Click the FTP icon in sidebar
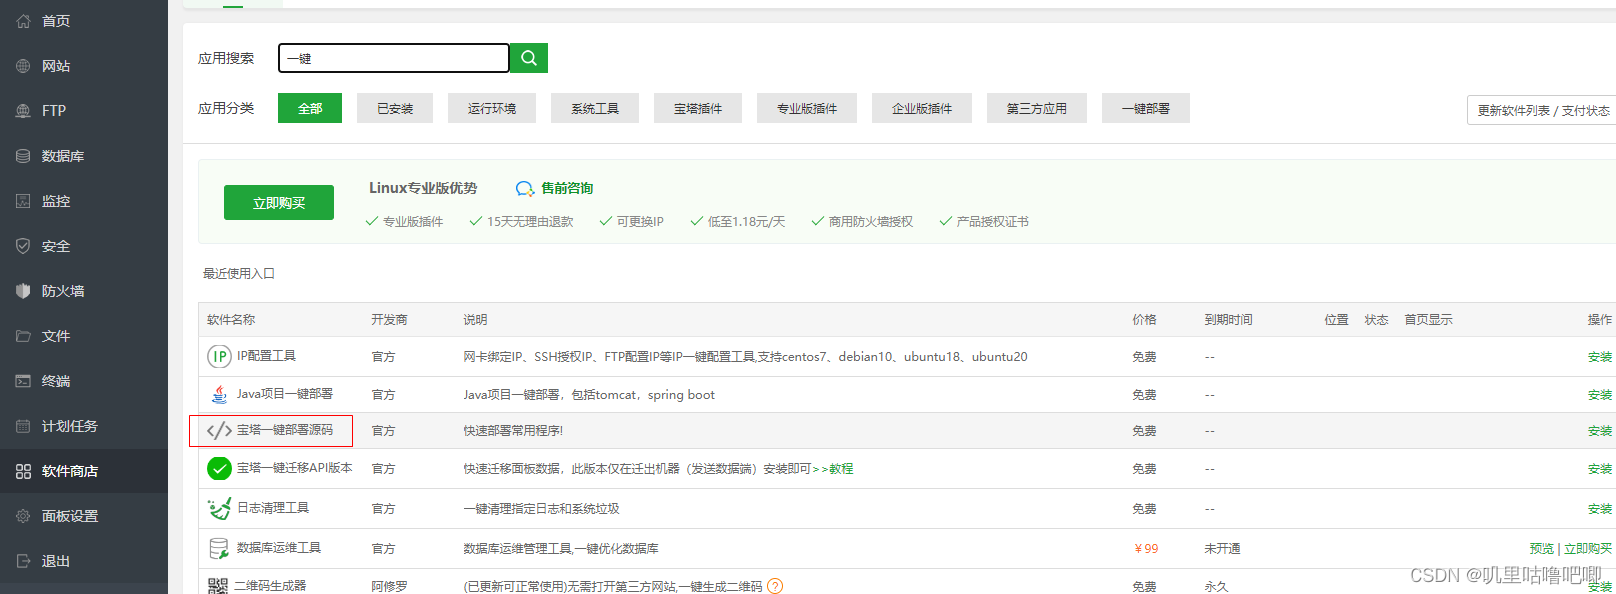 (x=23, y=111)
